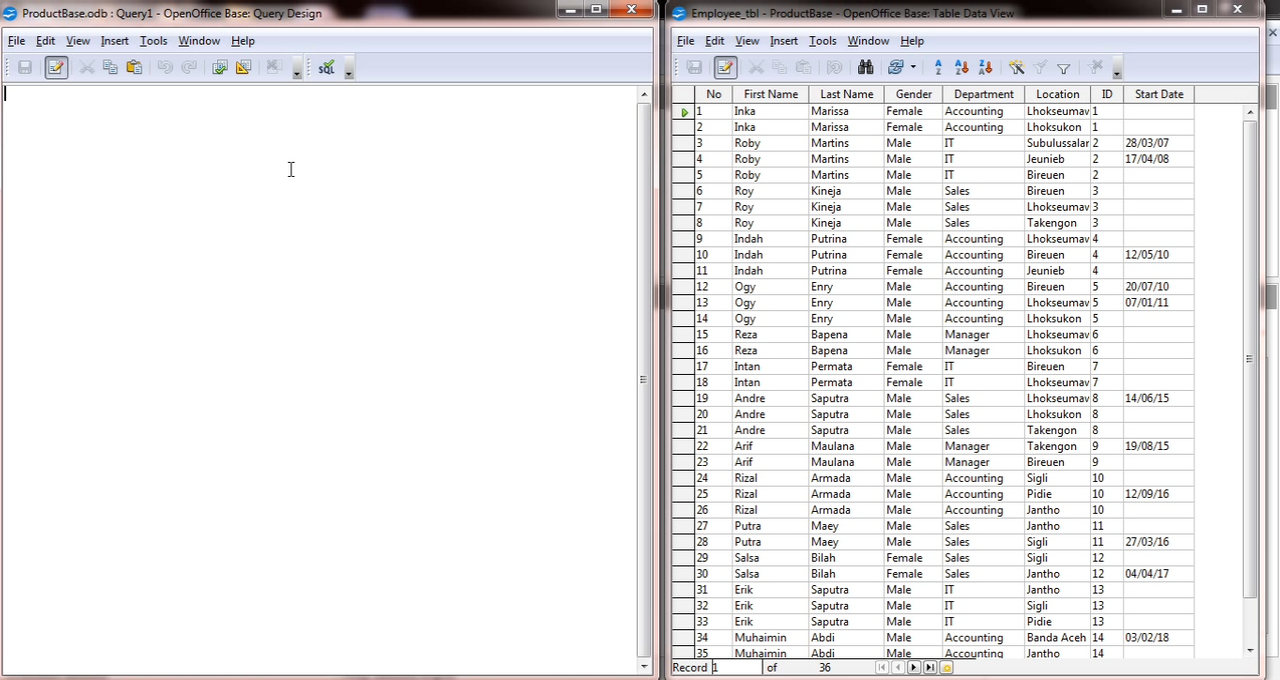Click the Paste icon in Query Design toolbar
1280x680 pixels.
point(134,67)
